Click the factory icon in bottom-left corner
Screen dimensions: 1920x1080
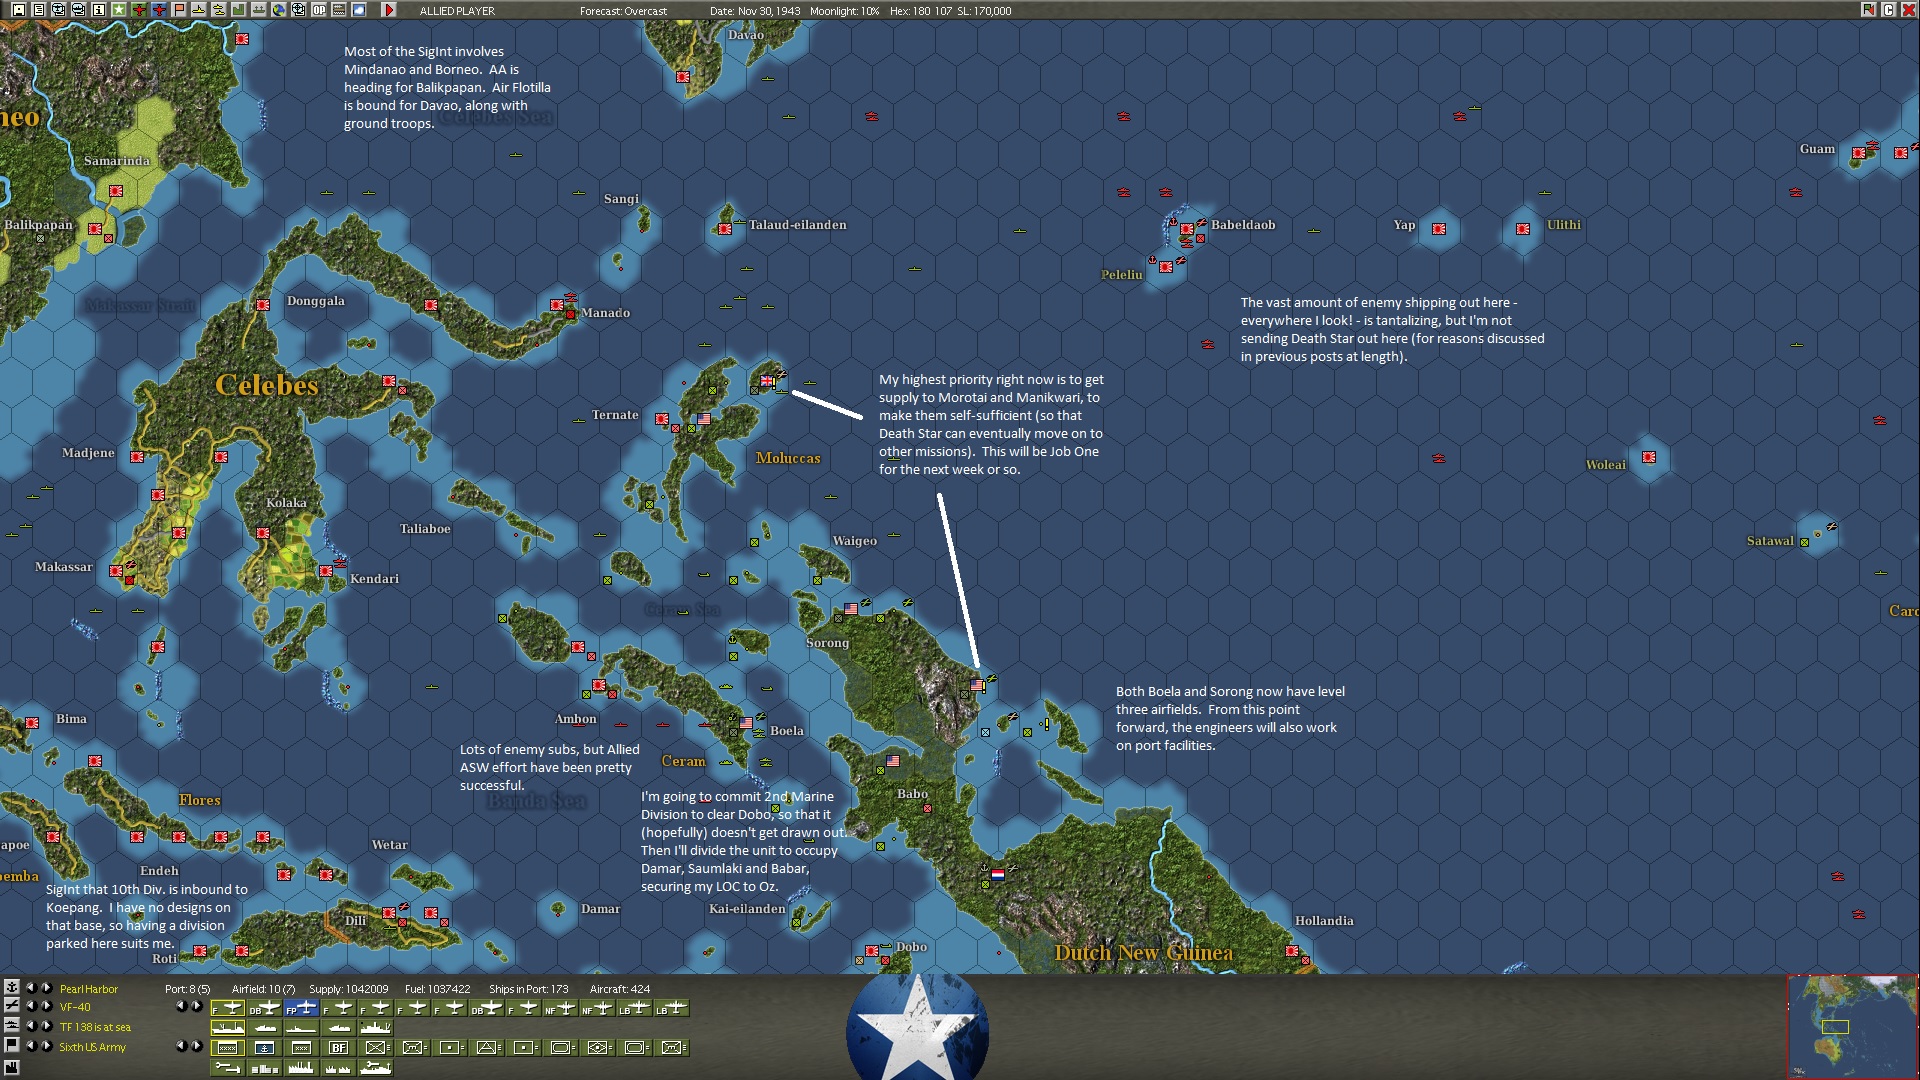pyautogui.click(x=12, y=1067)
